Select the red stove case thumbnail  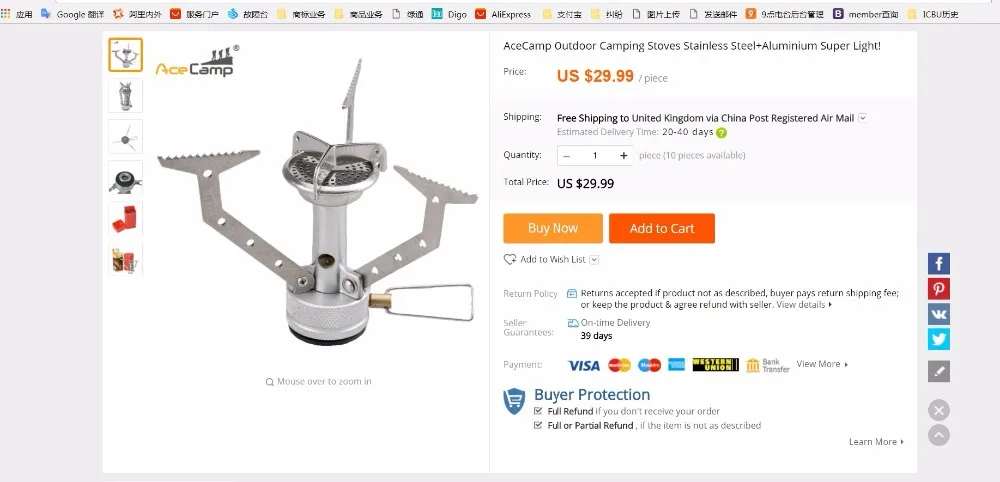[x=125, y=218]
